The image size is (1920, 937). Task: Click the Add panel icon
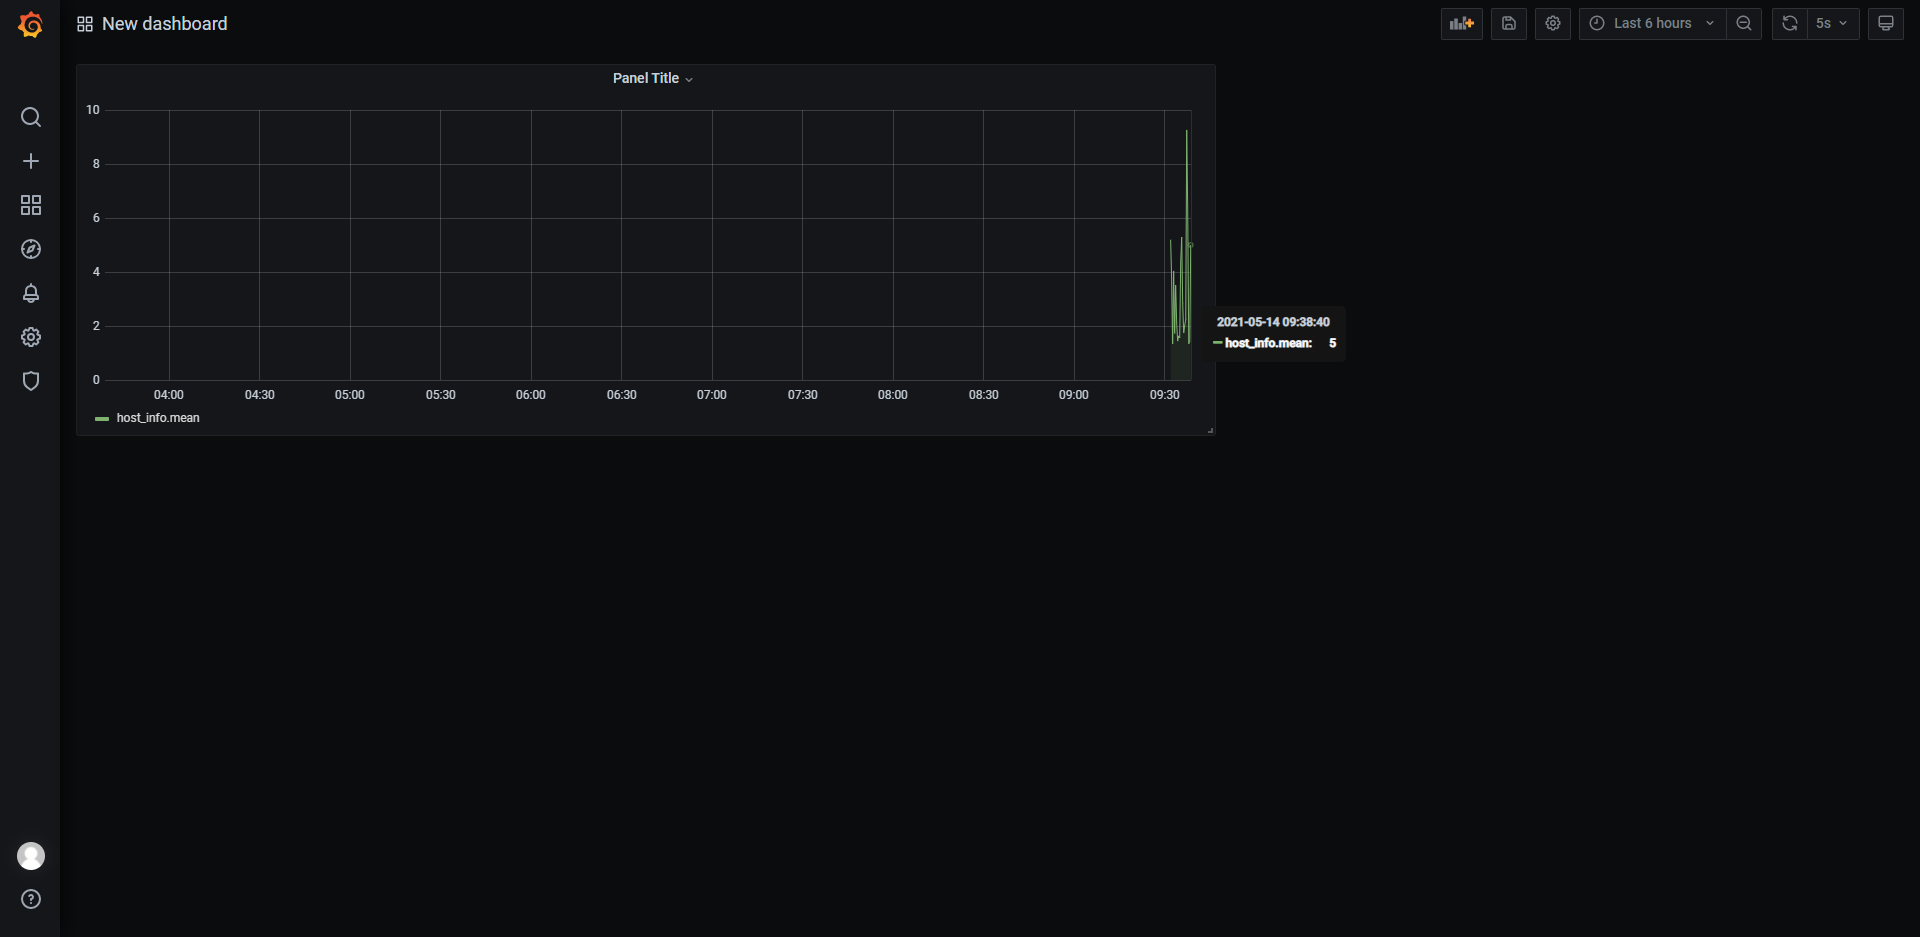point(1462,23)
